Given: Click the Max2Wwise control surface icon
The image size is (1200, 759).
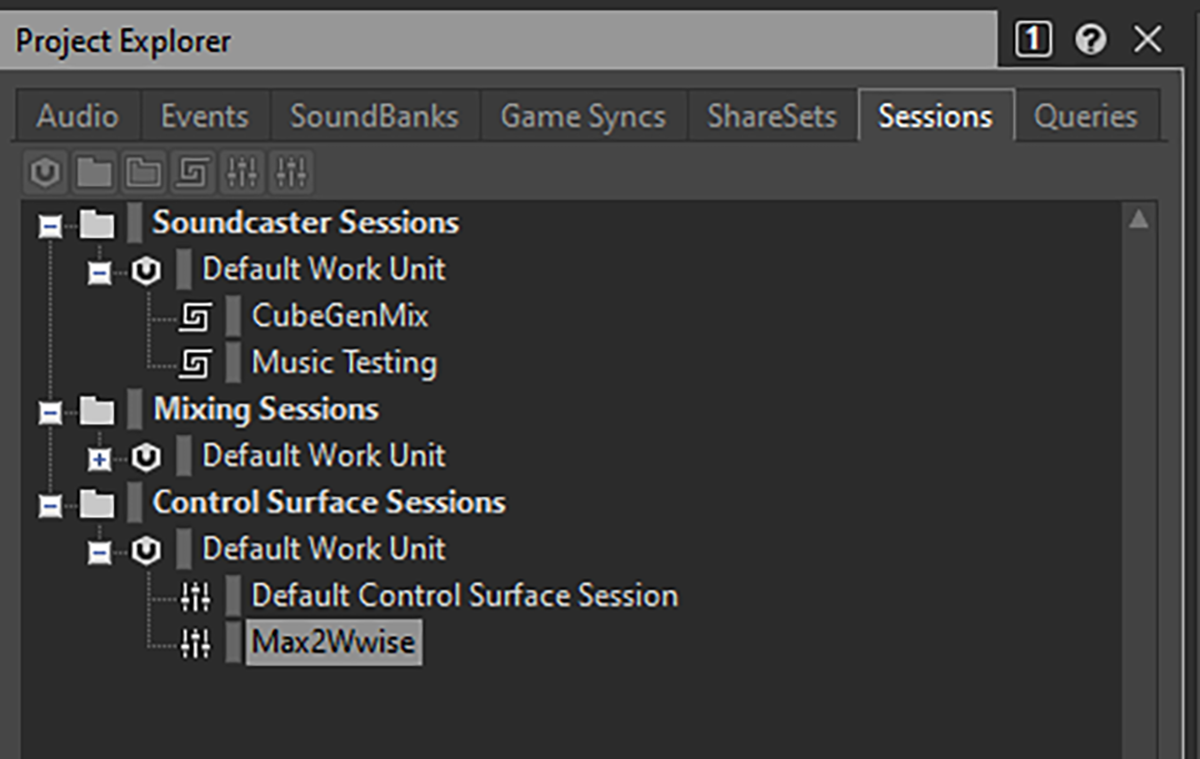Looking at the screenshot, I should click(x=195, y=643).
